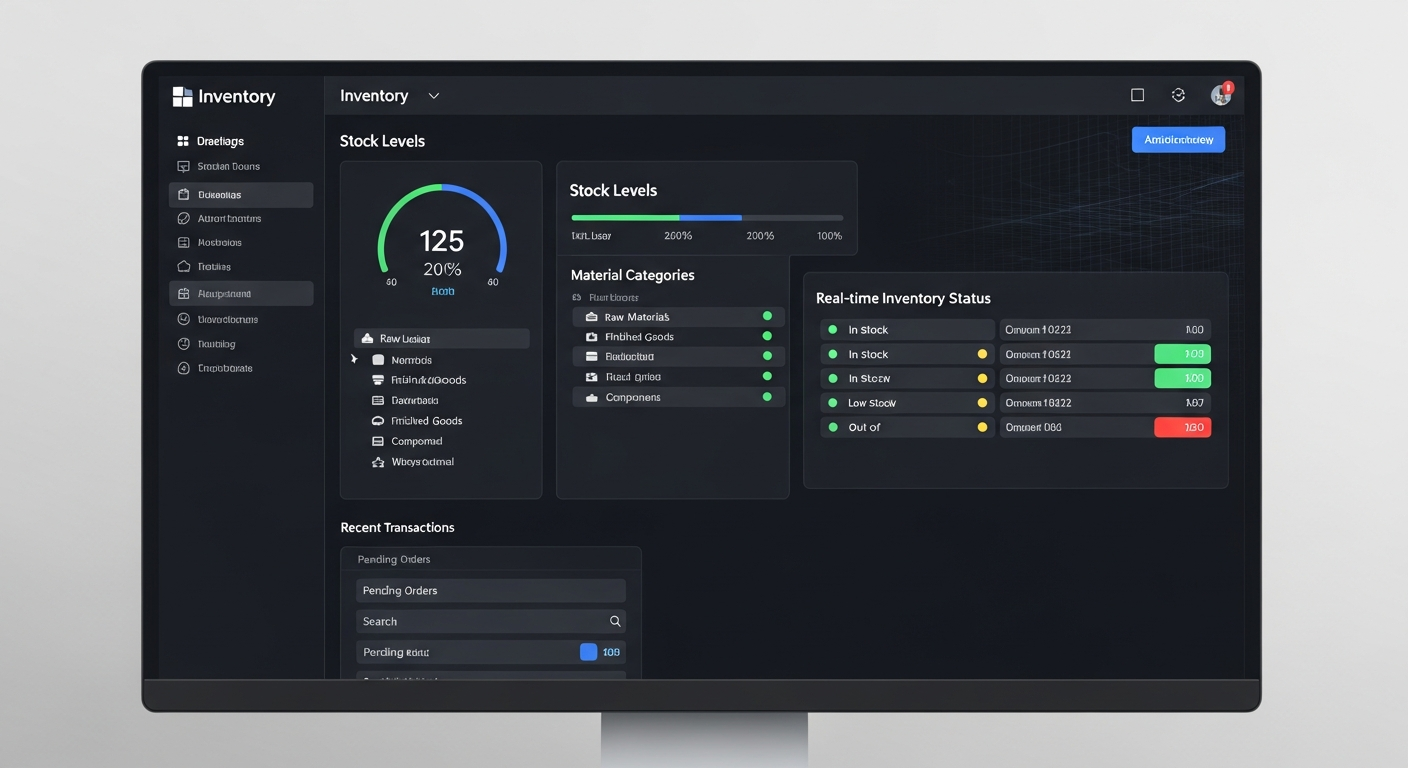Click the green and blue gauge arc around 125
Image resolution: width=1408 pixels, height=768 pixels.
442,228
